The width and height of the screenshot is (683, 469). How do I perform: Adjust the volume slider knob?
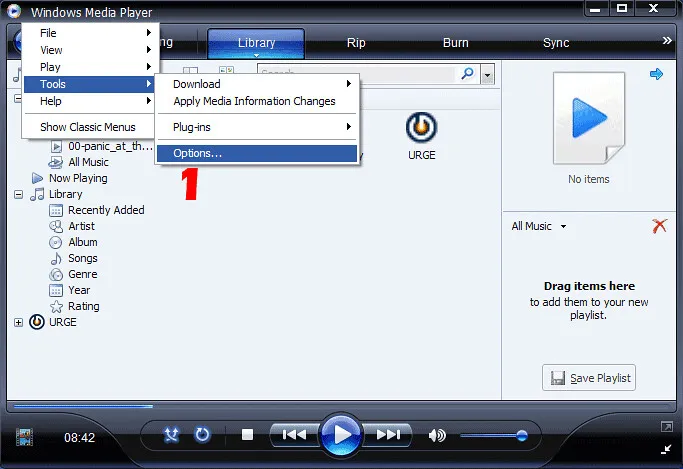pos(522,435)
